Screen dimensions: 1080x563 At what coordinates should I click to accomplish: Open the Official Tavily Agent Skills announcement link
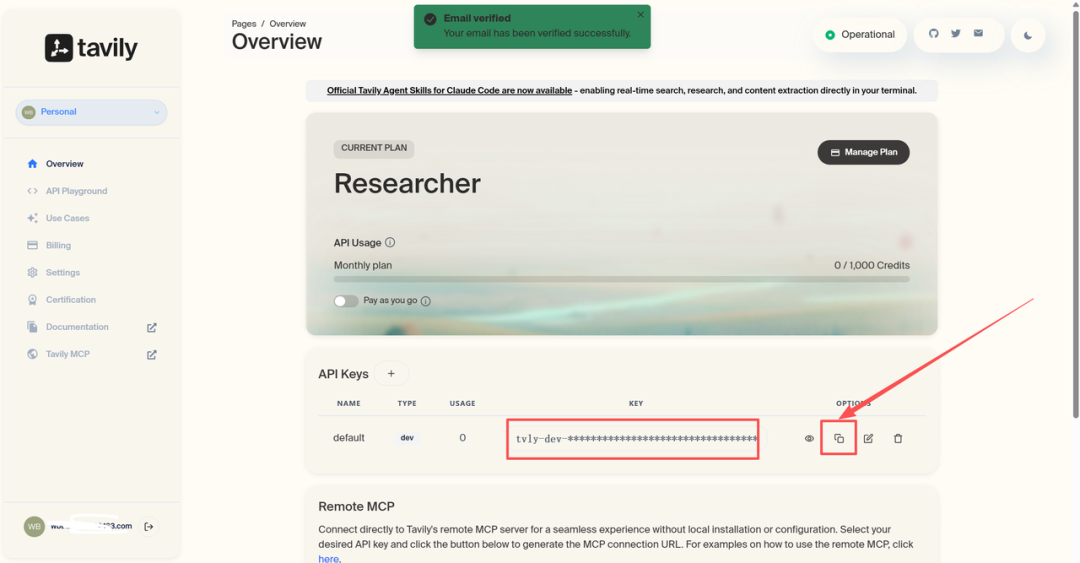(449, 90)
